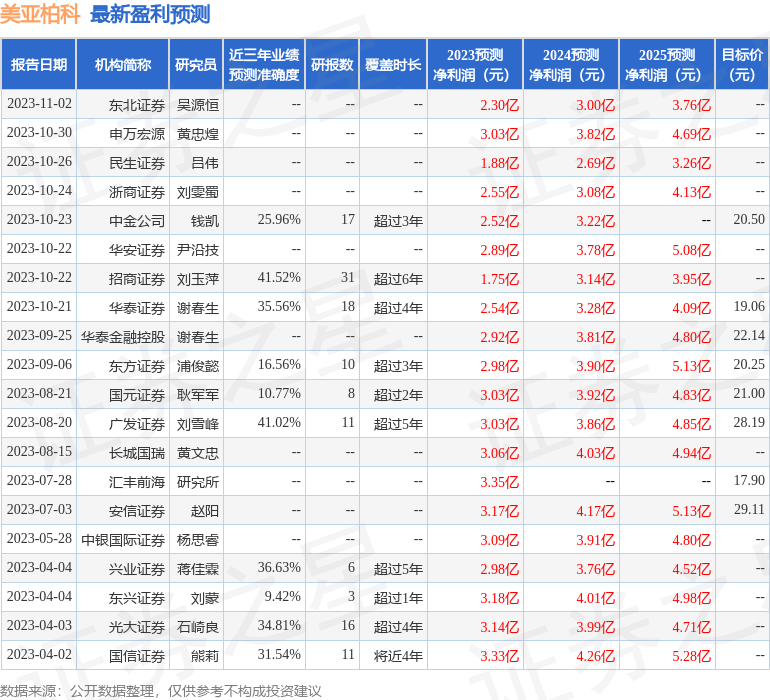Click the 36.63% accuracy value
Image resolution: width=770 pixels, height=700 pixels.
pyautogui.click(x=279, y=567)
